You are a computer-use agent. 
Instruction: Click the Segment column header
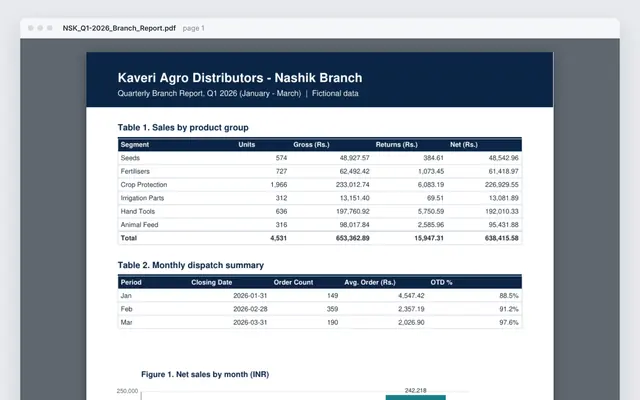(135, 144)
